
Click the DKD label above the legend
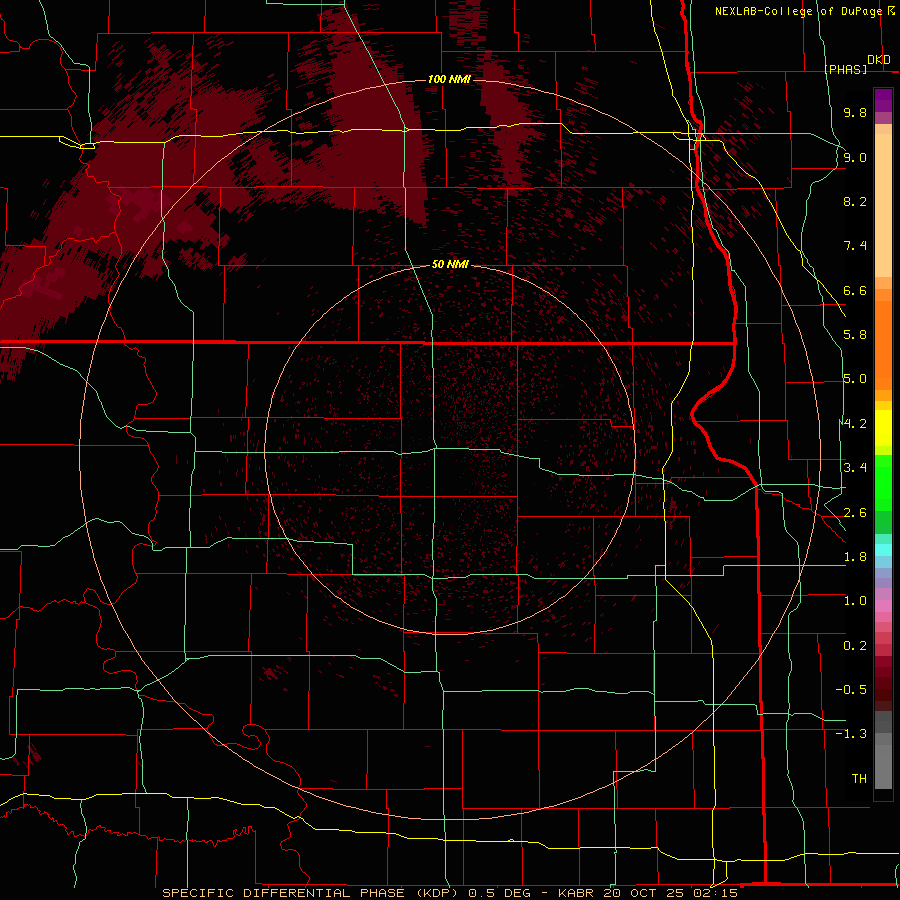879,60
